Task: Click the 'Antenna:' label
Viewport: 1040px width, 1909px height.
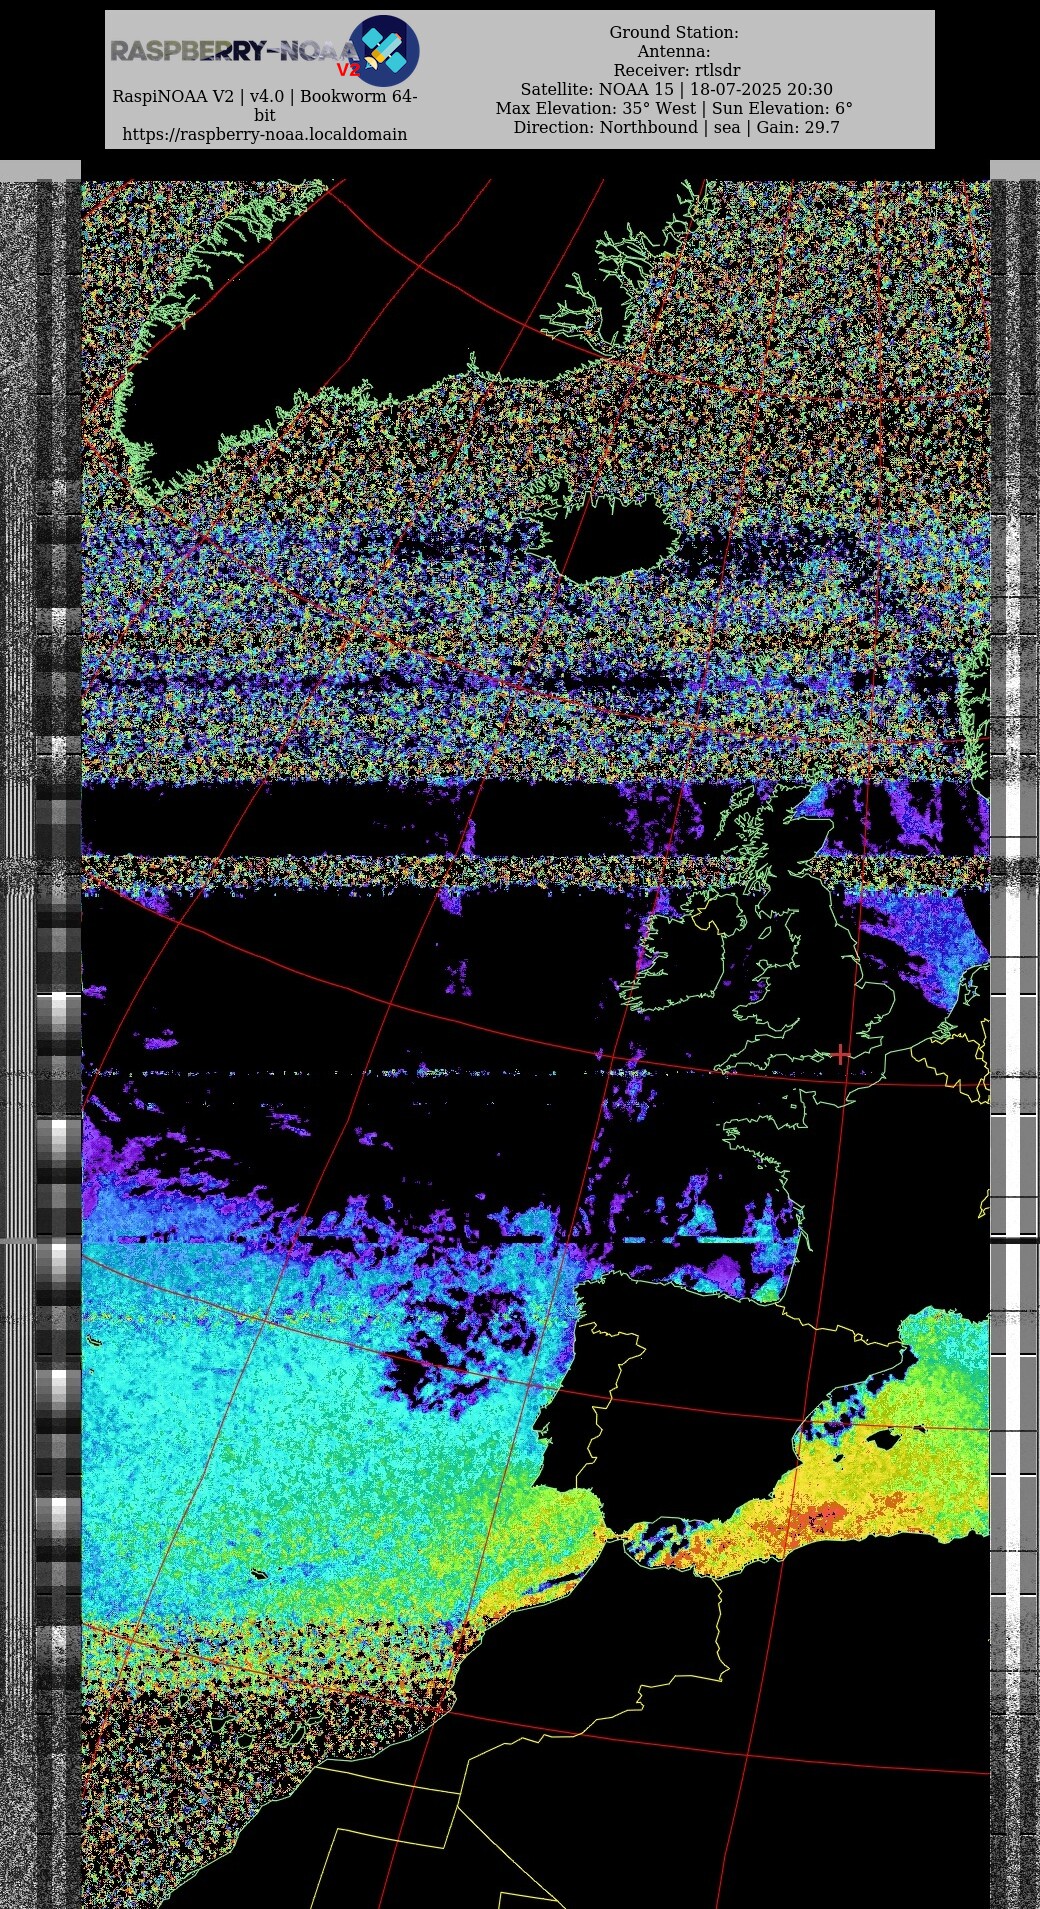Action: [x=674, y=51]
